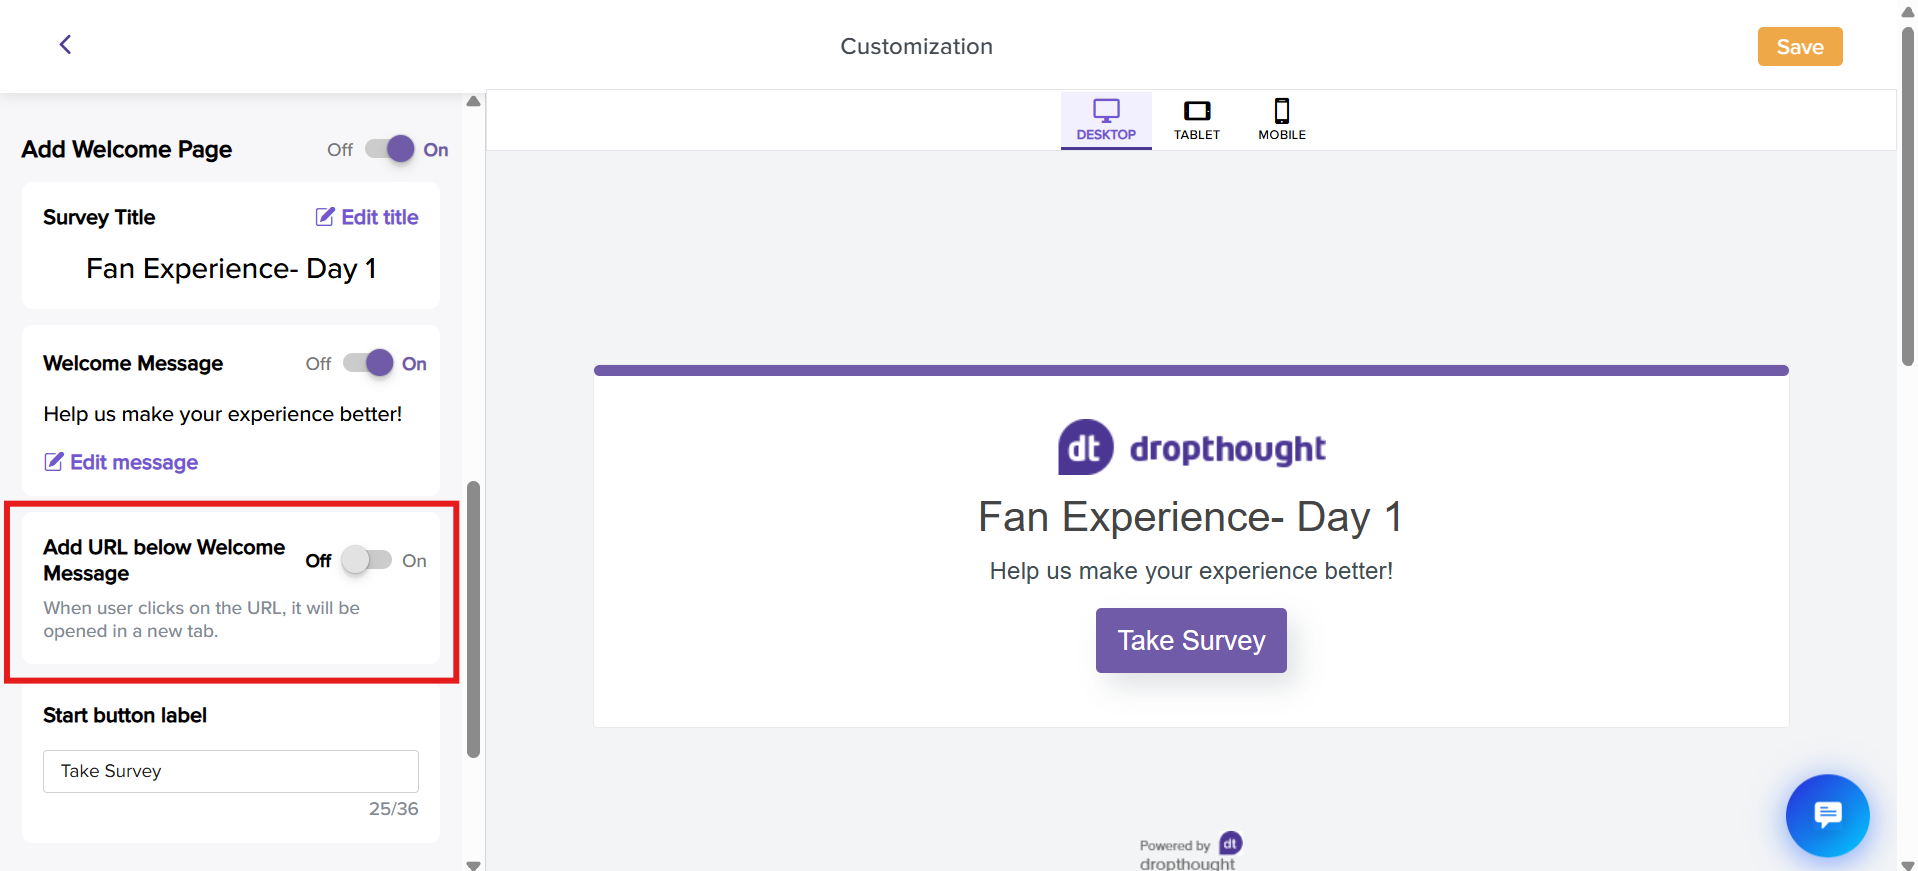1918x871 pixels.
Task: Click the Edit title pencil icon
Action: tap(325, 217)
